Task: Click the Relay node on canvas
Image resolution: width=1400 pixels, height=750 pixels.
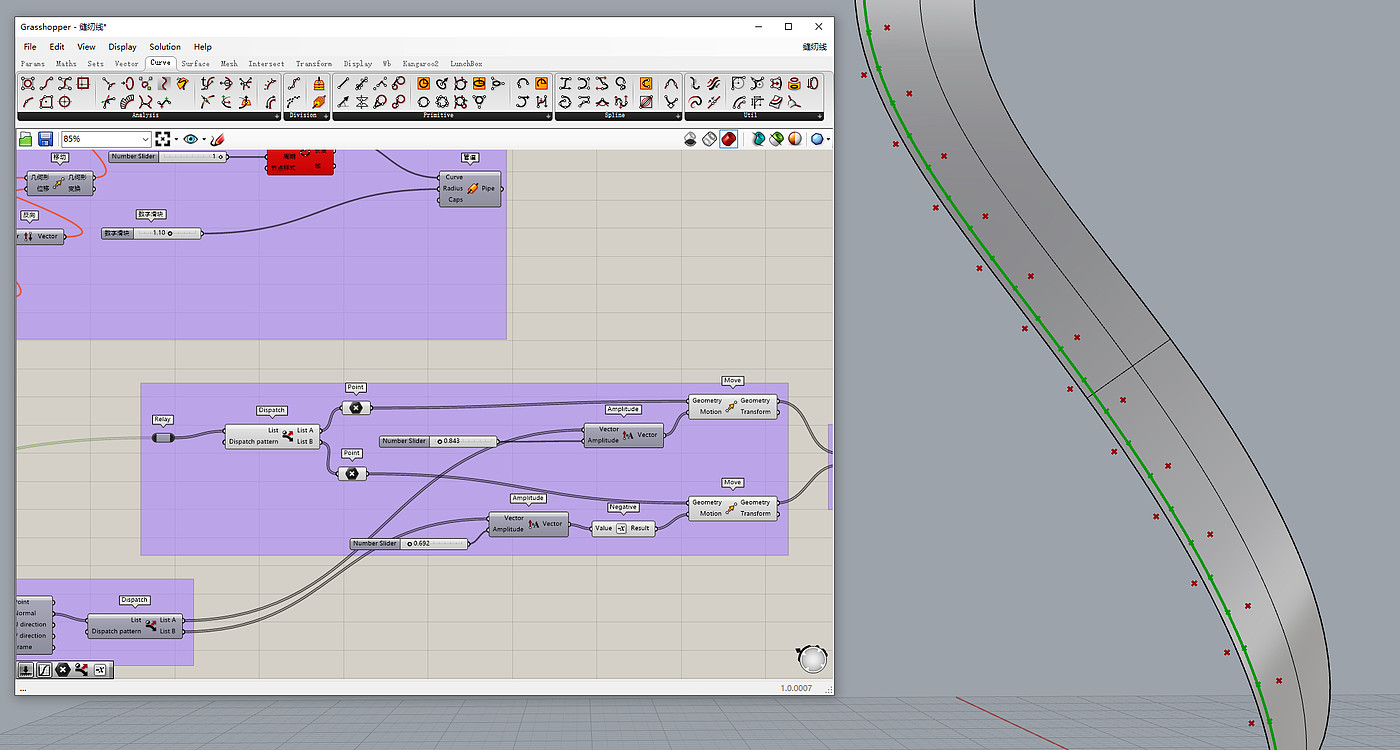Action: [x=162, y=437]
